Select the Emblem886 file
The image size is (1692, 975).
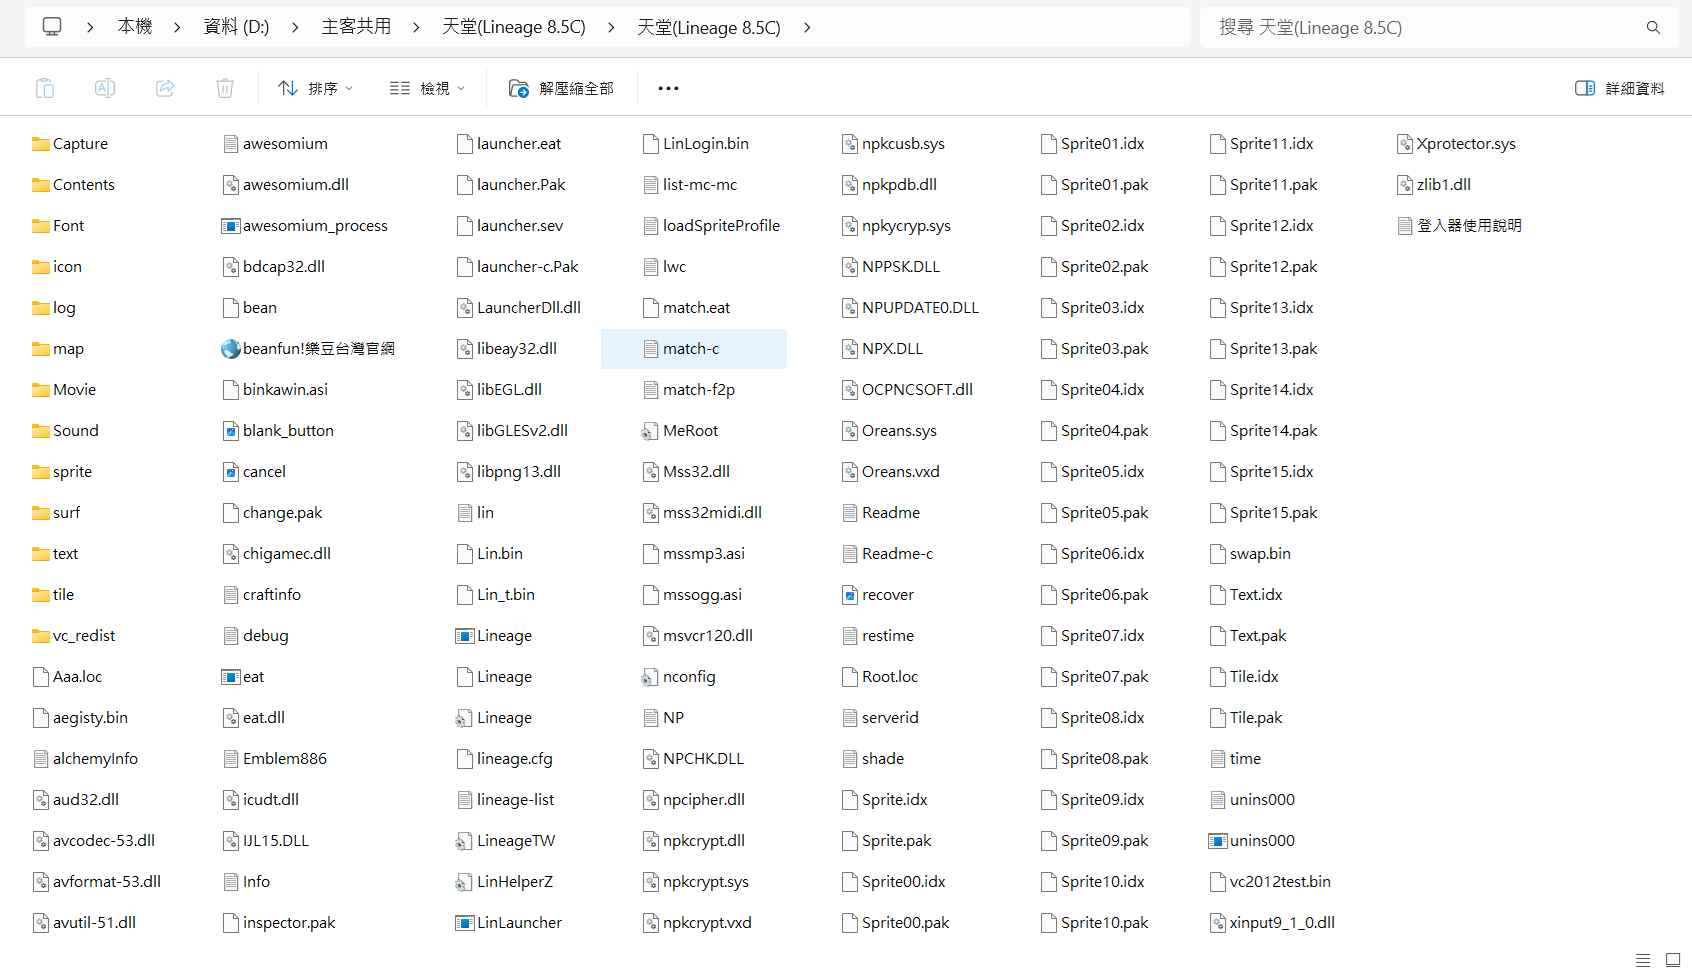pyautogui.click(x=275, y=759)
